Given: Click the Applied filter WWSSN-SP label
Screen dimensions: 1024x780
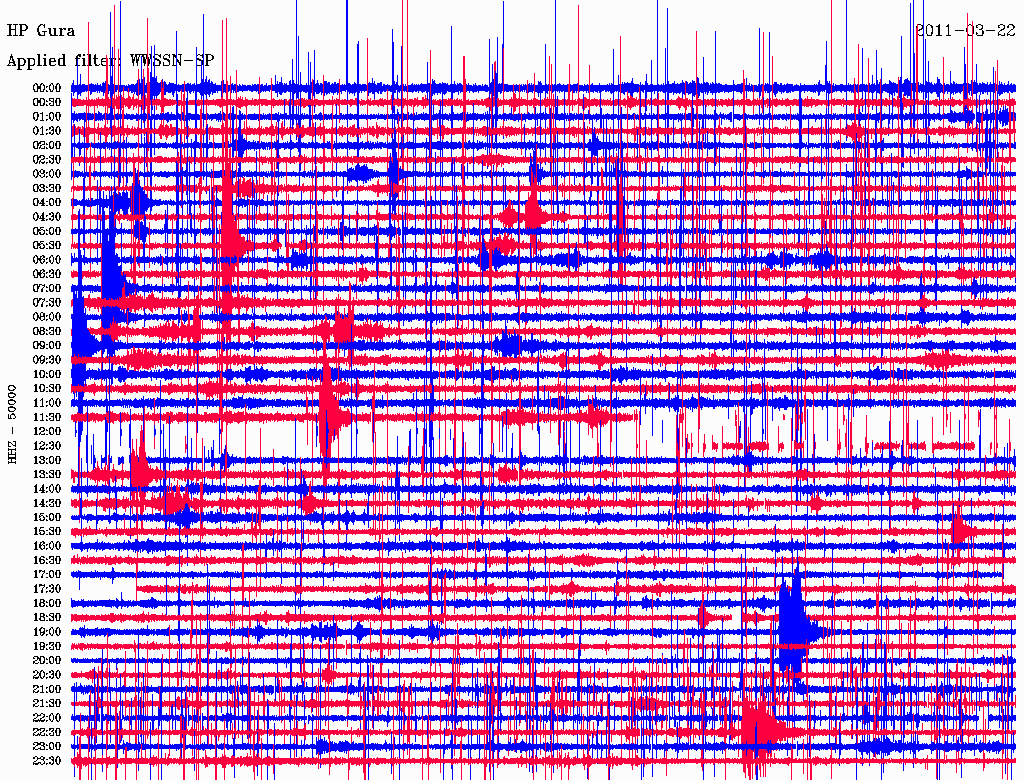Looking at the screenshot, I should [110, 60].
